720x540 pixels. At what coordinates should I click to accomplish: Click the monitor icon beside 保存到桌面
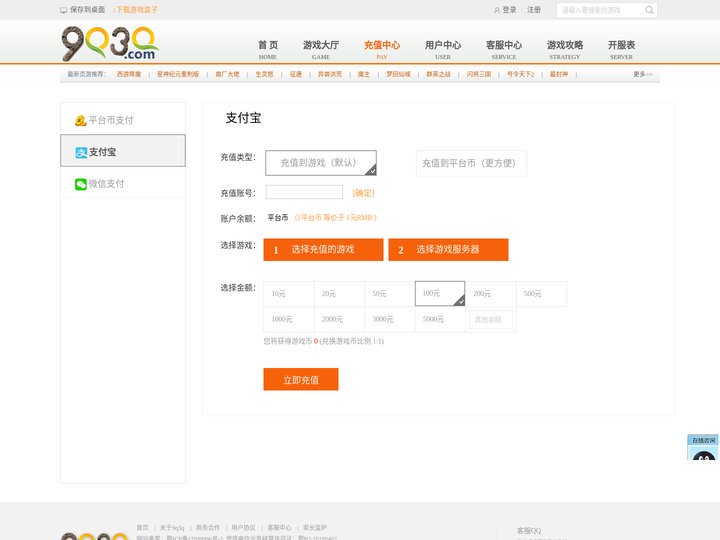(x=63, y=10)
